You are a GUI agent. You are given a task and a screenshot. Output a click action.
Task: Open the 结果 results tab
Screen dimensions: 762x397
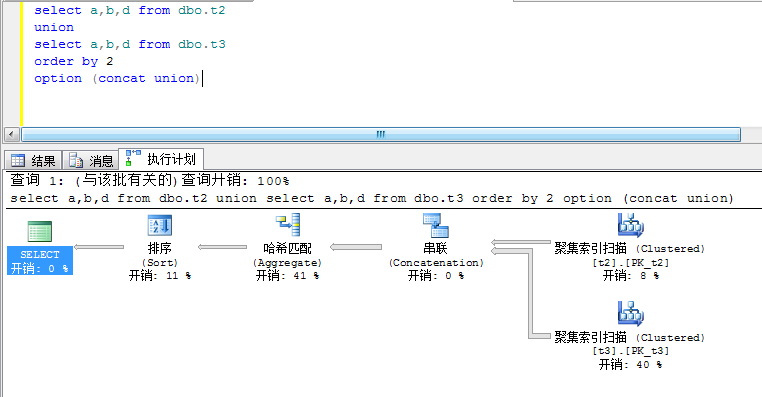34,160
